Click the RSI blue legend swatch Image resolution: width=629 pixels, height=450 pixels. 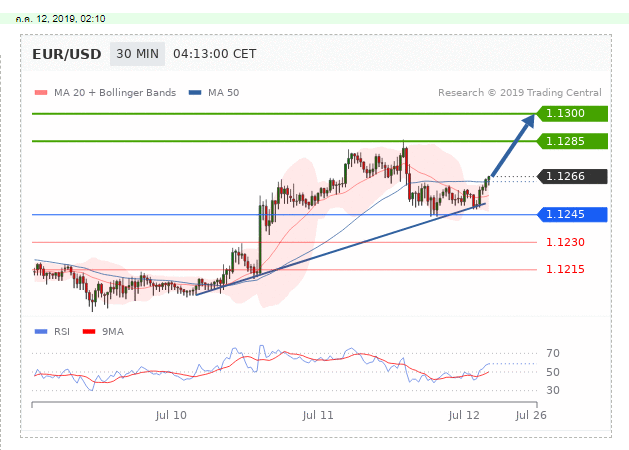pyautogui.click(x=41, y=332)
